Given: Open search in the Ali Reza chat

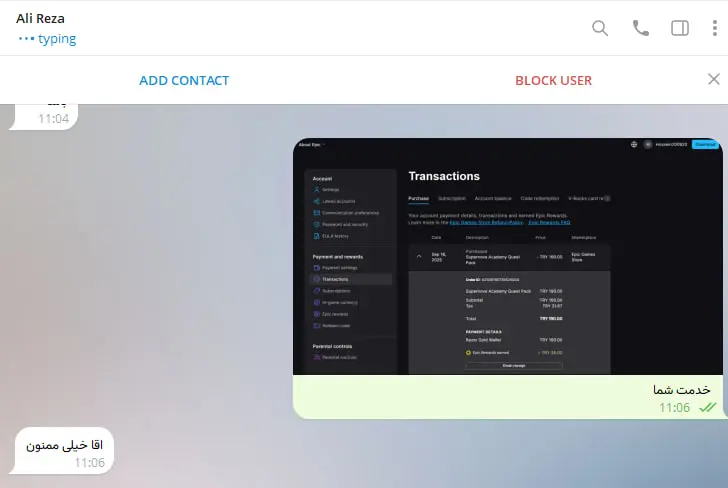Looking at the screenshot, I should (x=600, y=28).
